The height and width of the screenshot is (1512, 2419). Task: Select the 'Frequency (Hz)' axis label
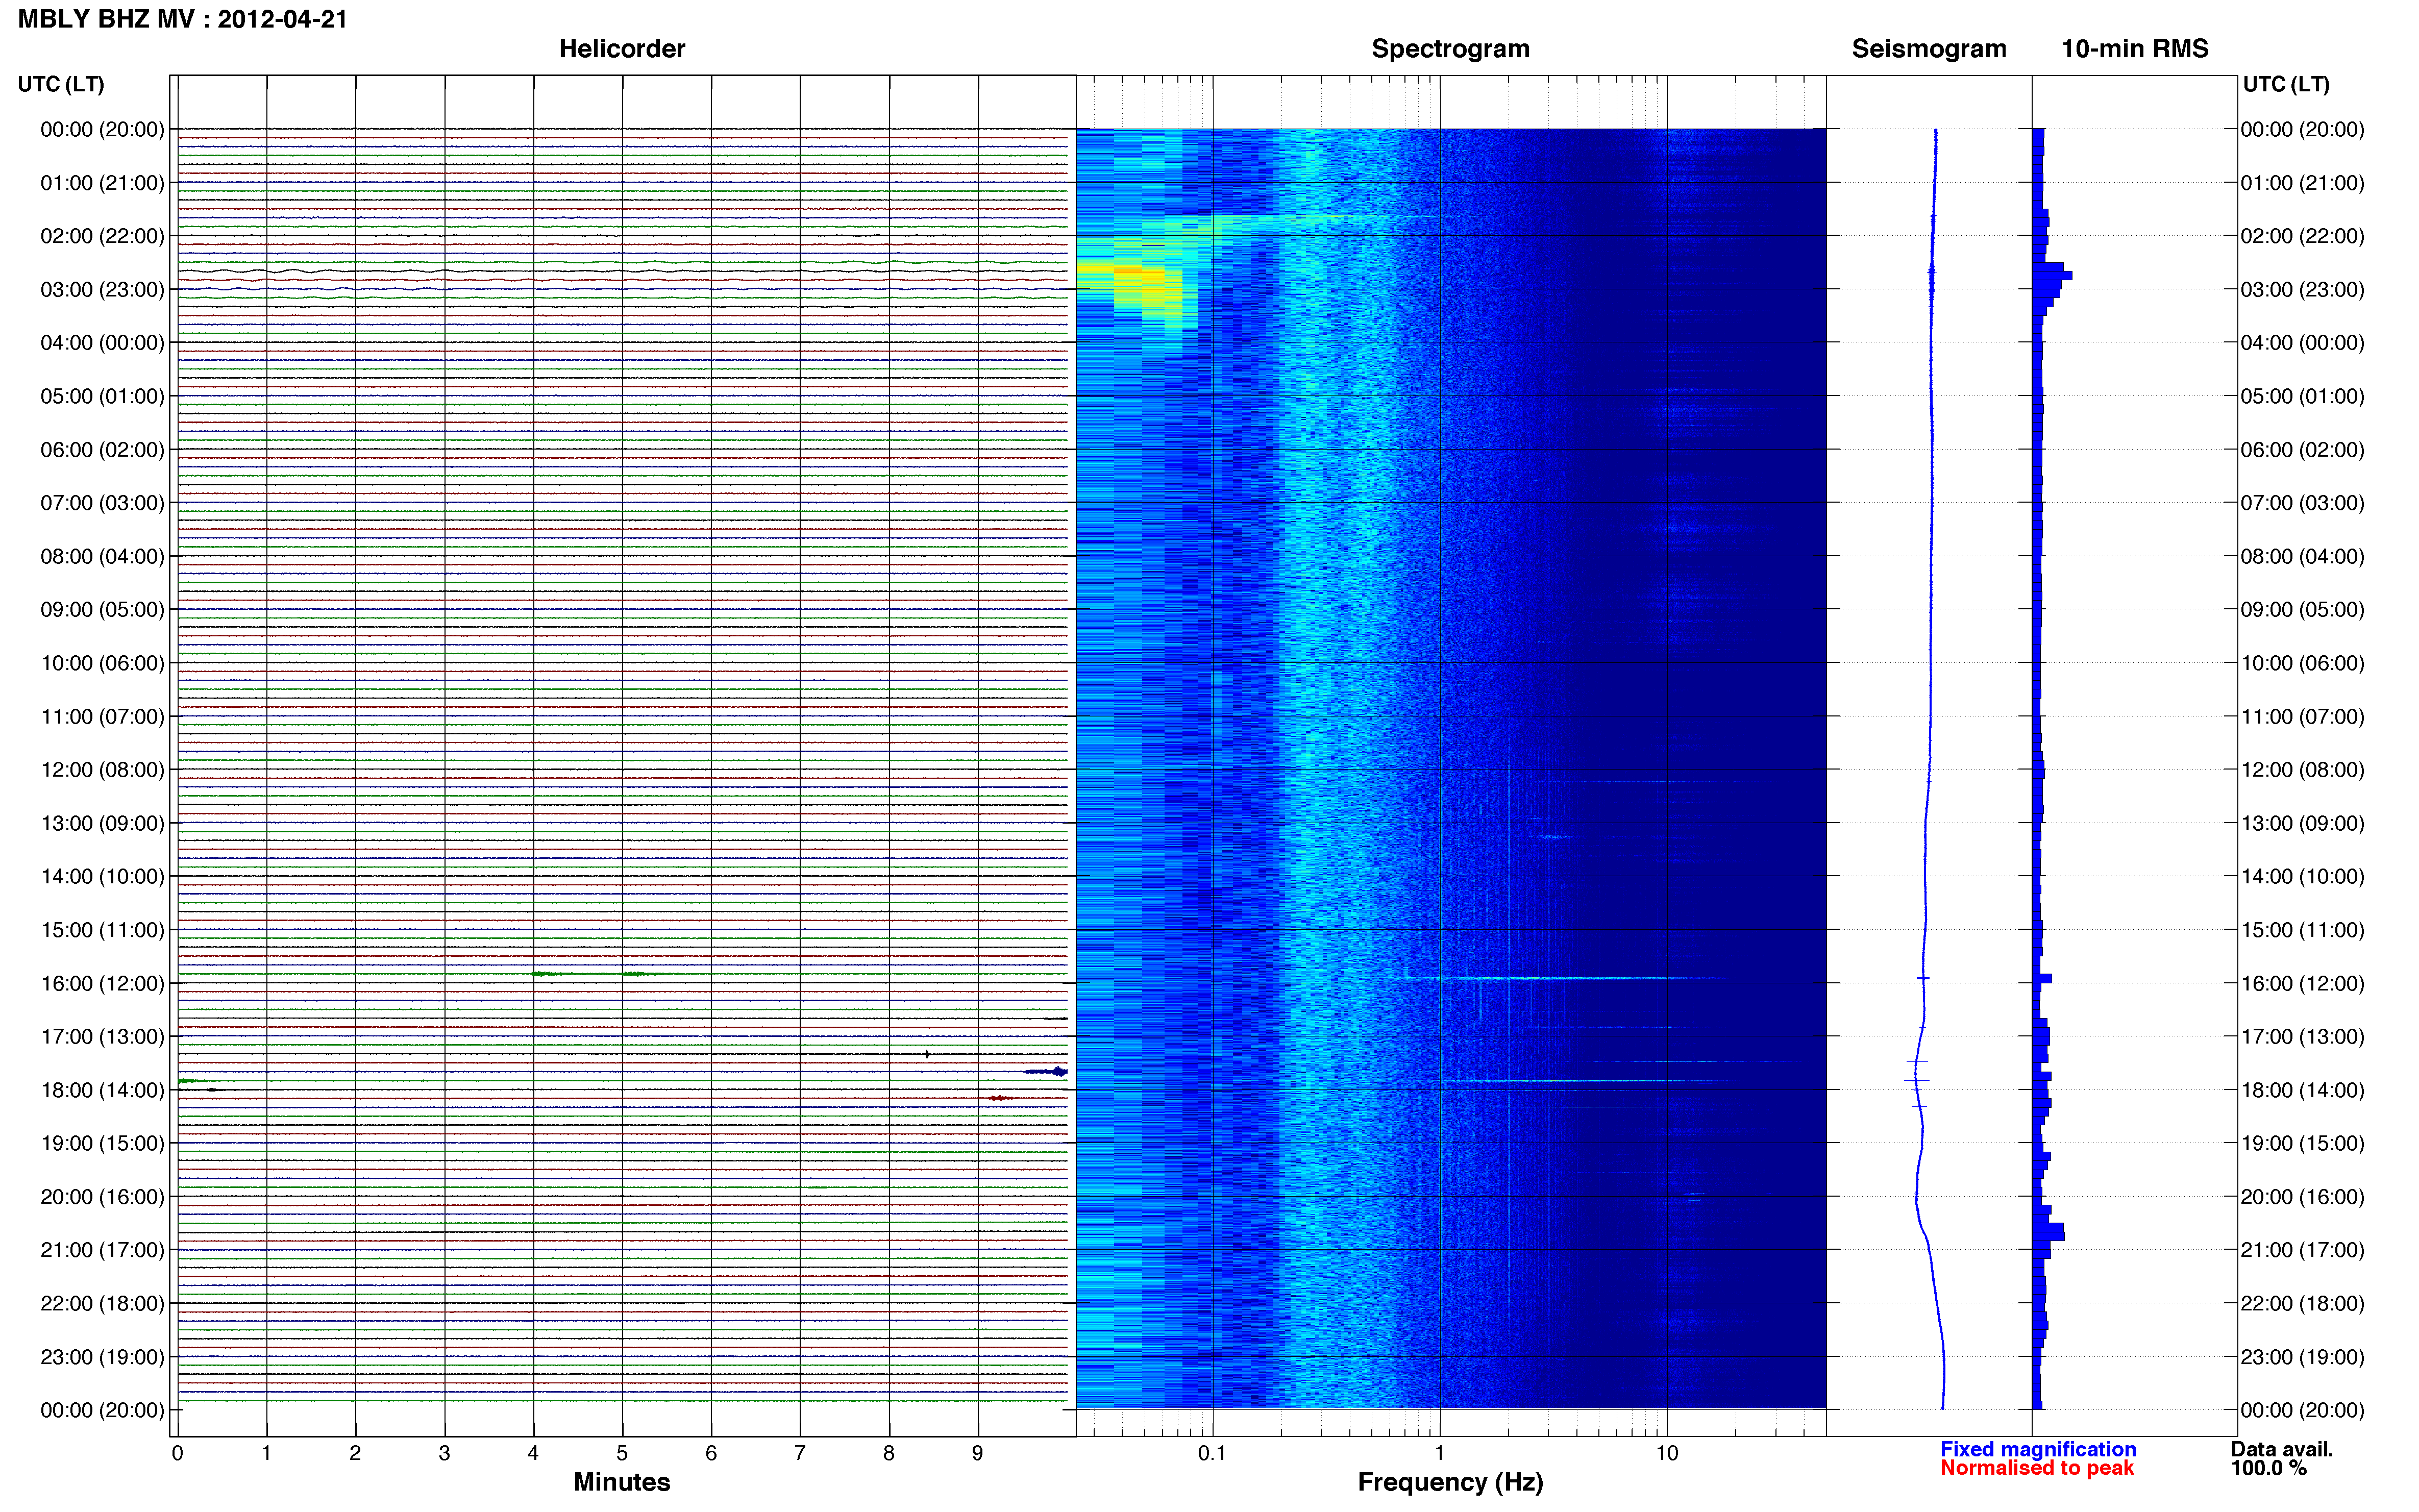point(1450,1482)
